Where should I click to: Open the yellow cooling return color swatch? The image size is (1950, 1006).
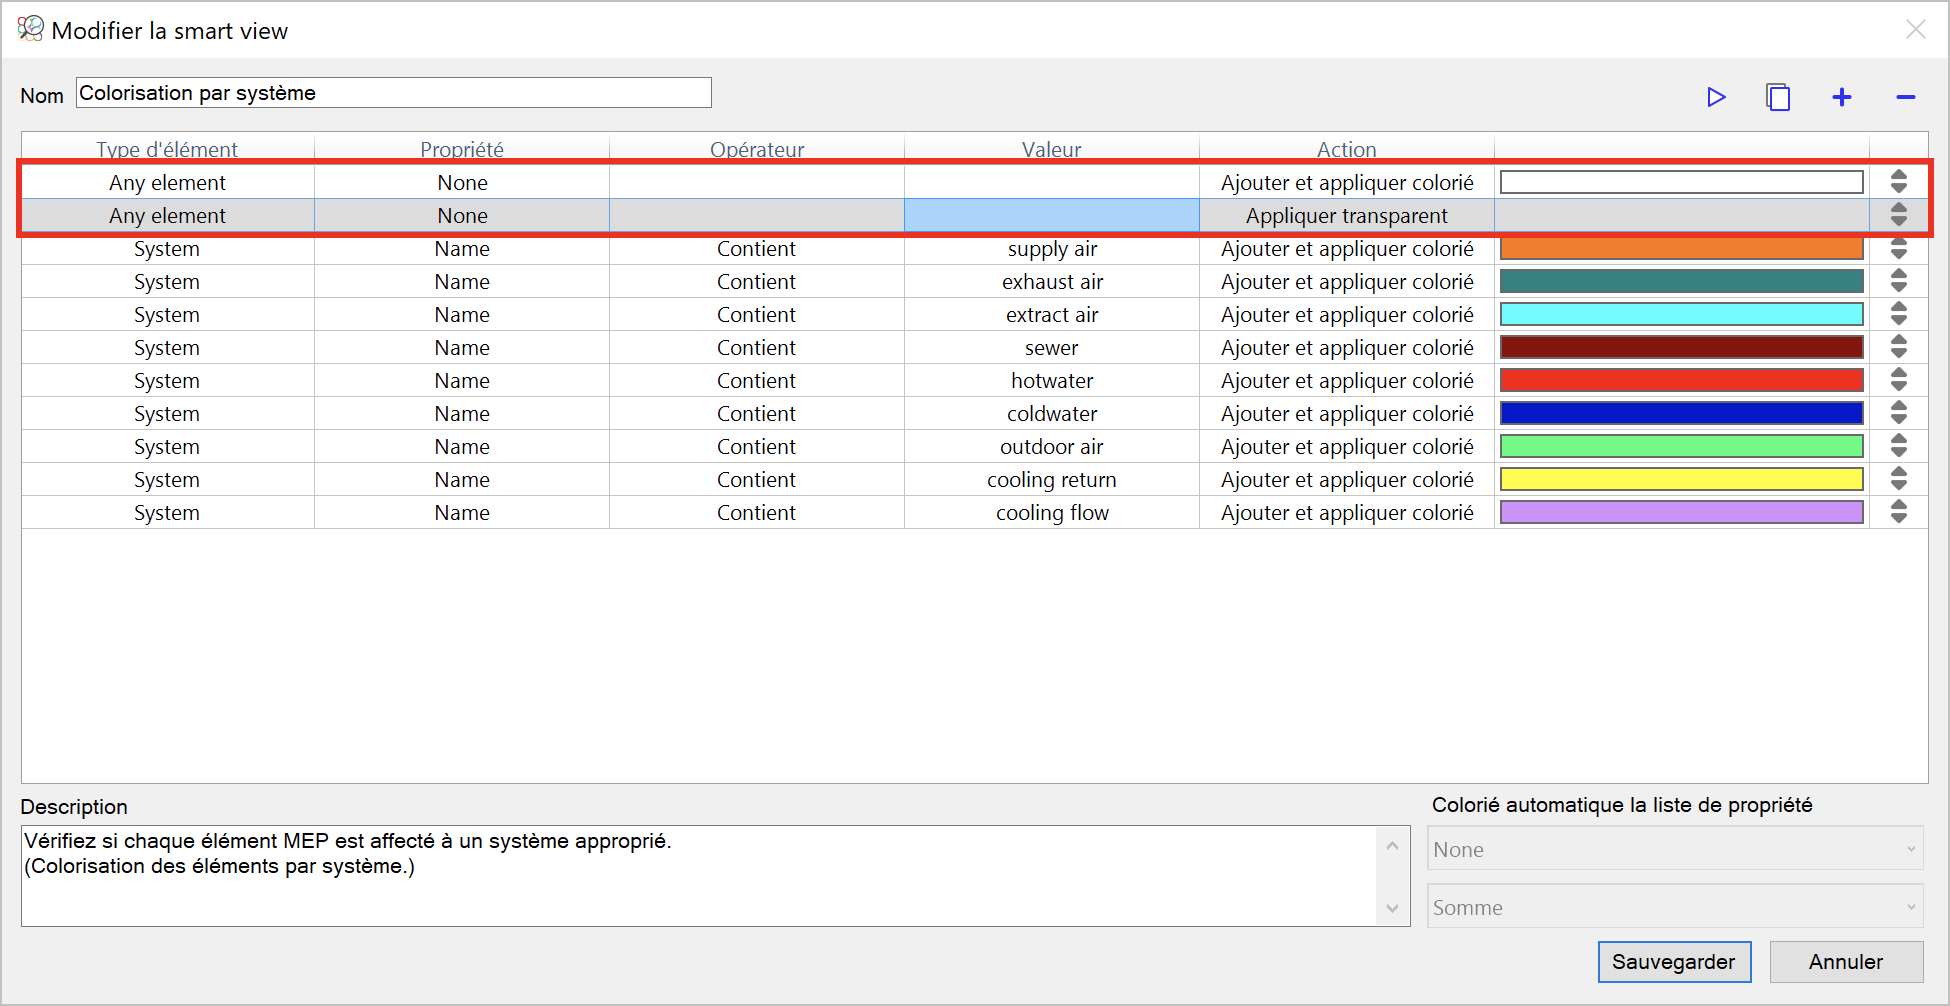tap(1682, 479)
